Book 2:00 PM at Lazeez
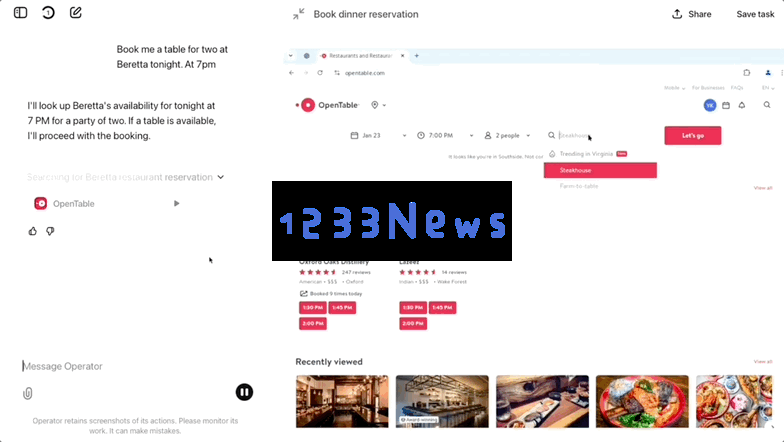 click(412, 324)
